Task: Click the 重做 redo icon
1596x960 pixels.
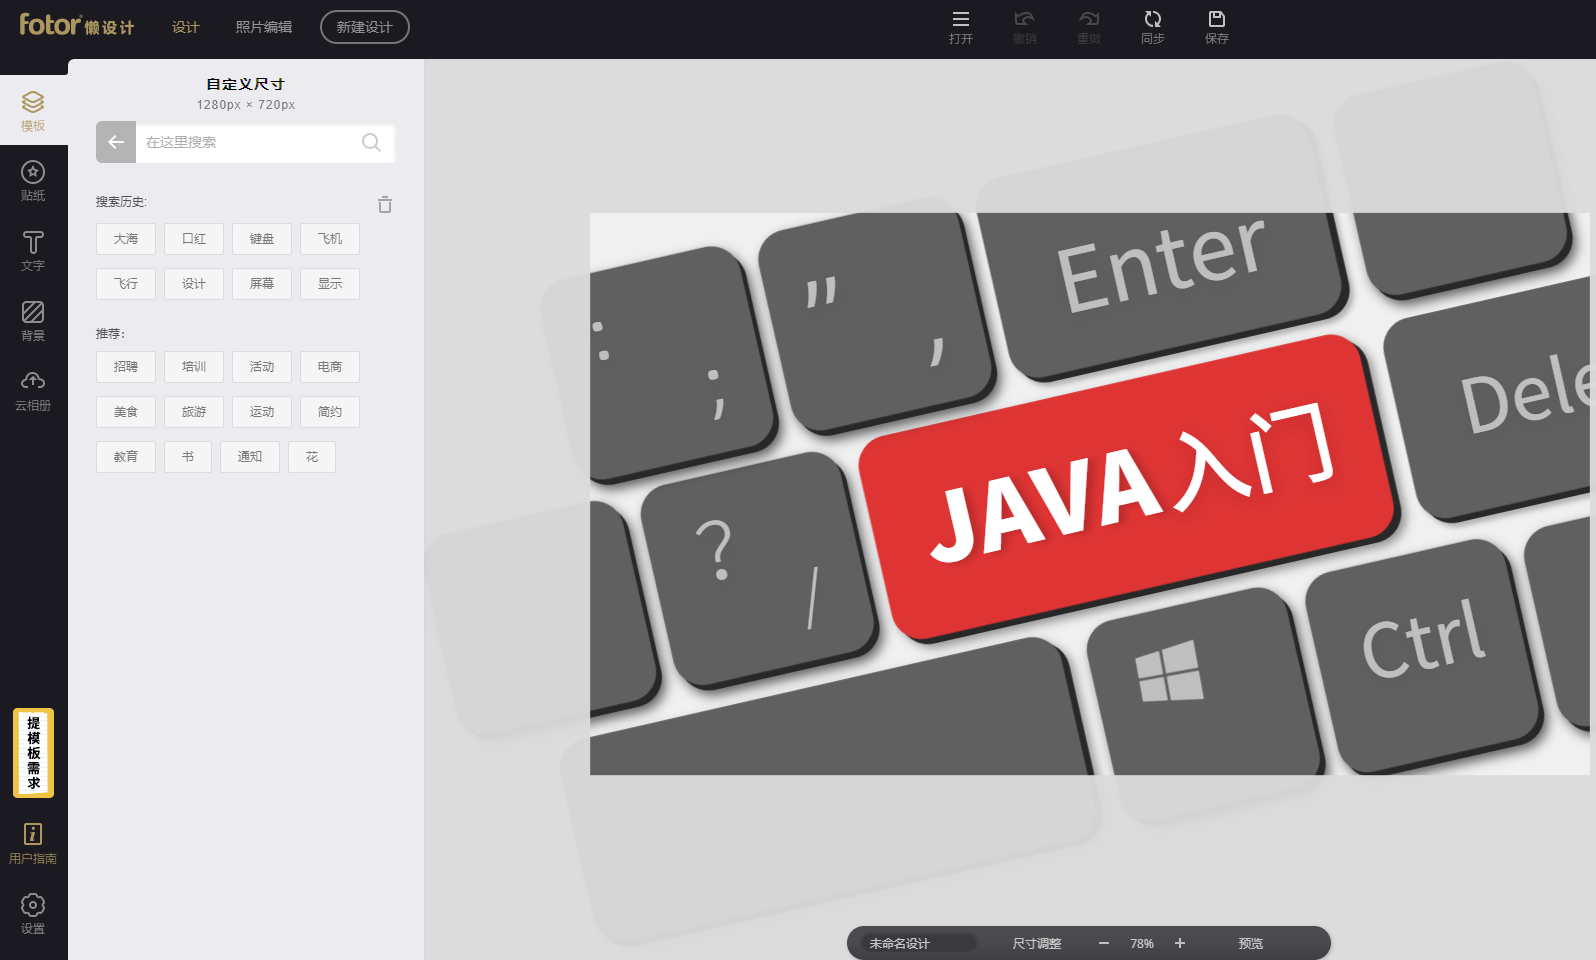Action: (x=1089, y=19)
